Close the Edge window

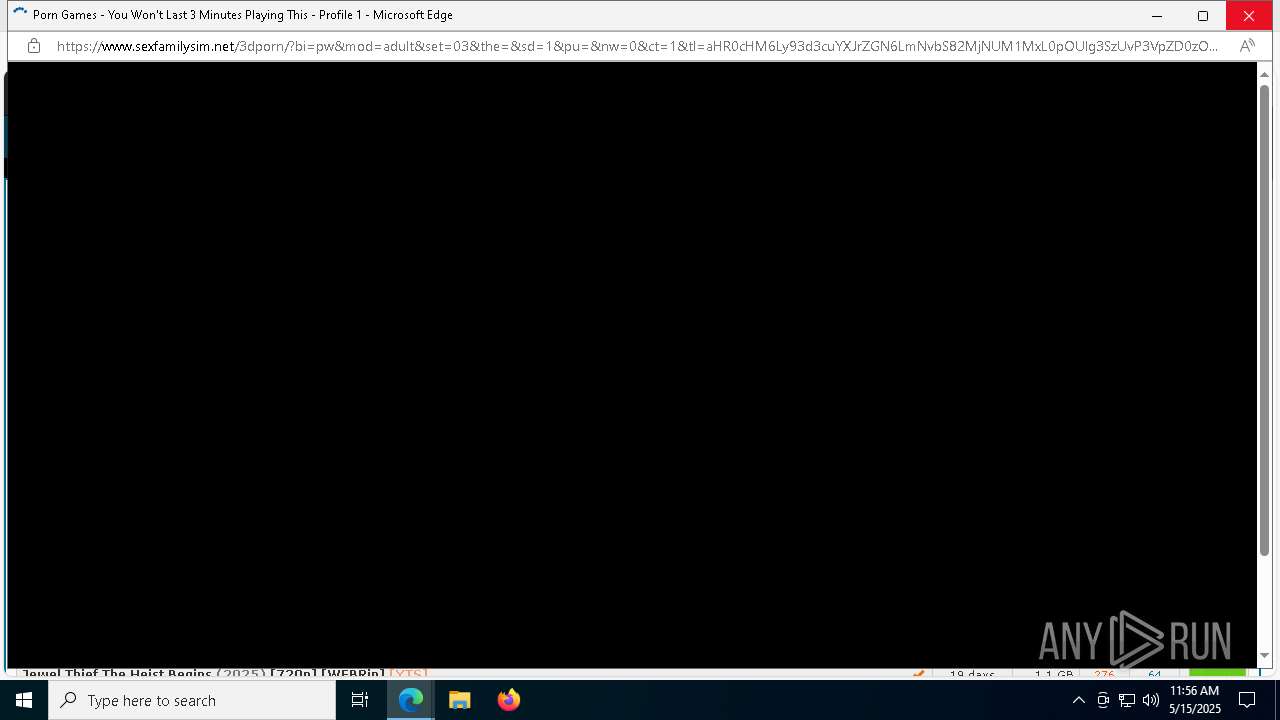click(x=1249, y=16)
